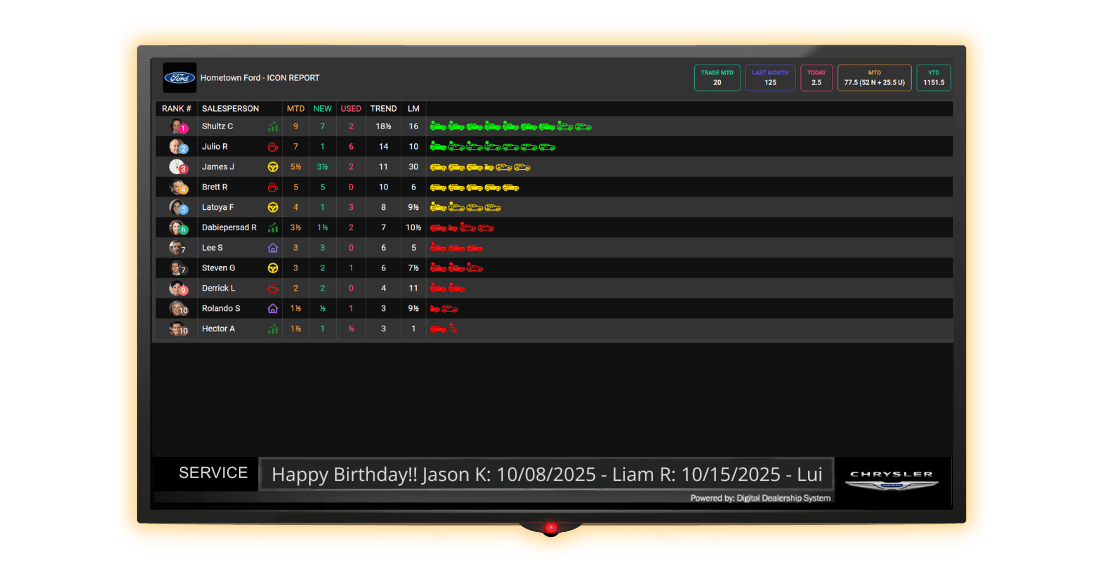
Task: Click the purple house icon beside Rolando S
Action: 272,308
